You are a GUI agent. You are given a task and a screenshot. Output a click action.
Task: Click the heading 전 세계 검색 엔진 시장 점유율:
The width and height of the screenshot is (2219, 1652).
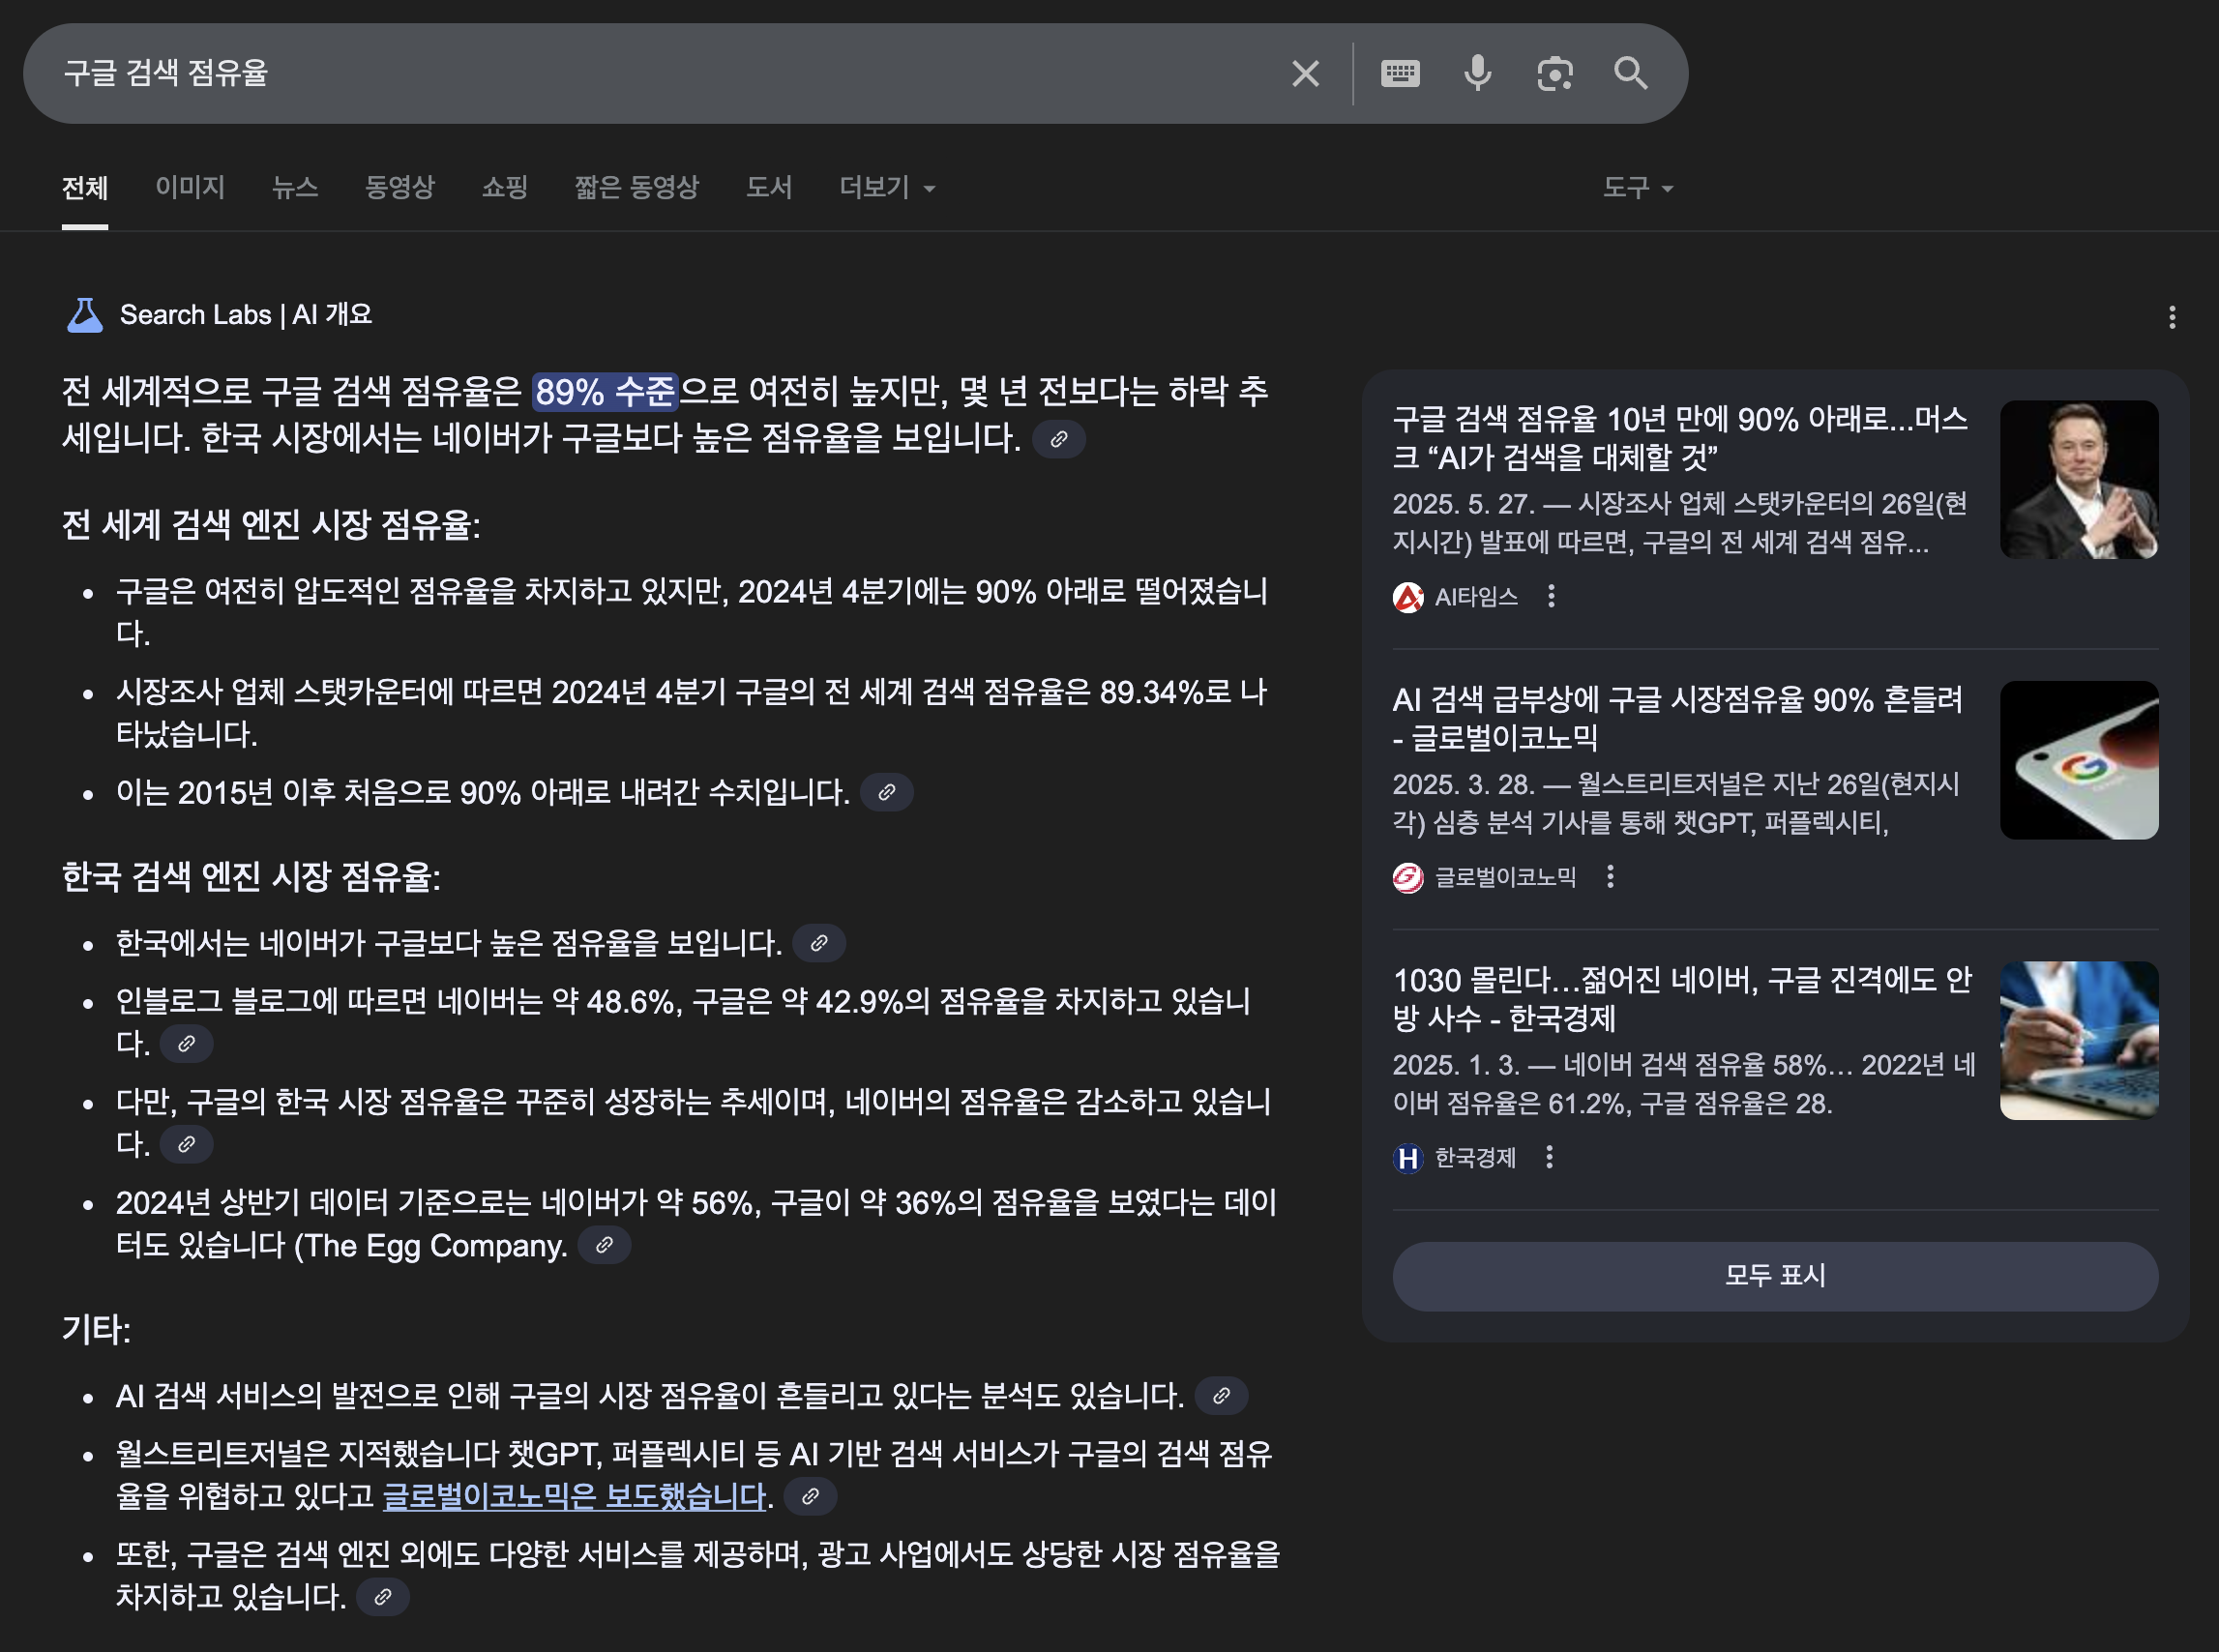click(271, 525)
